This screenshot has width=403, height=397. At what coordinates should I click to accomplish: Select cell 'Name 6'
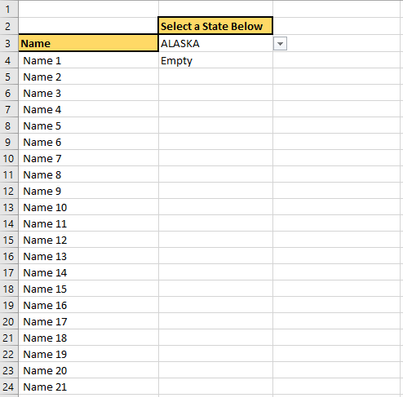[88, 142]
